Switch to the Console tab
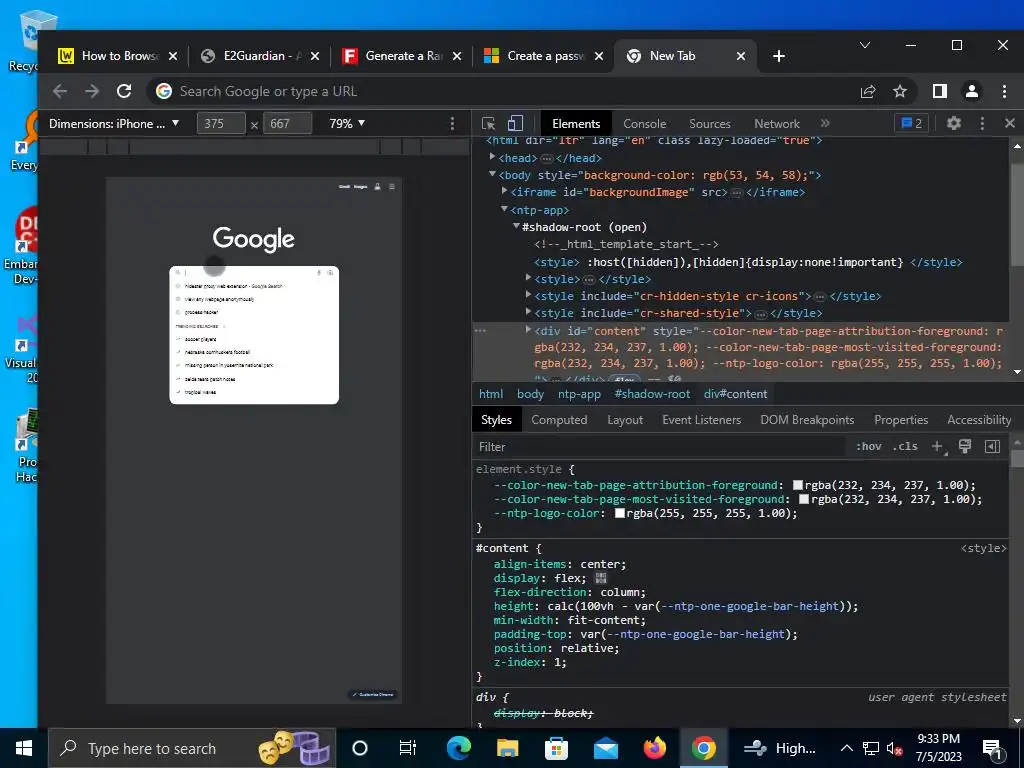1024x768 pixels. (644, 123)
